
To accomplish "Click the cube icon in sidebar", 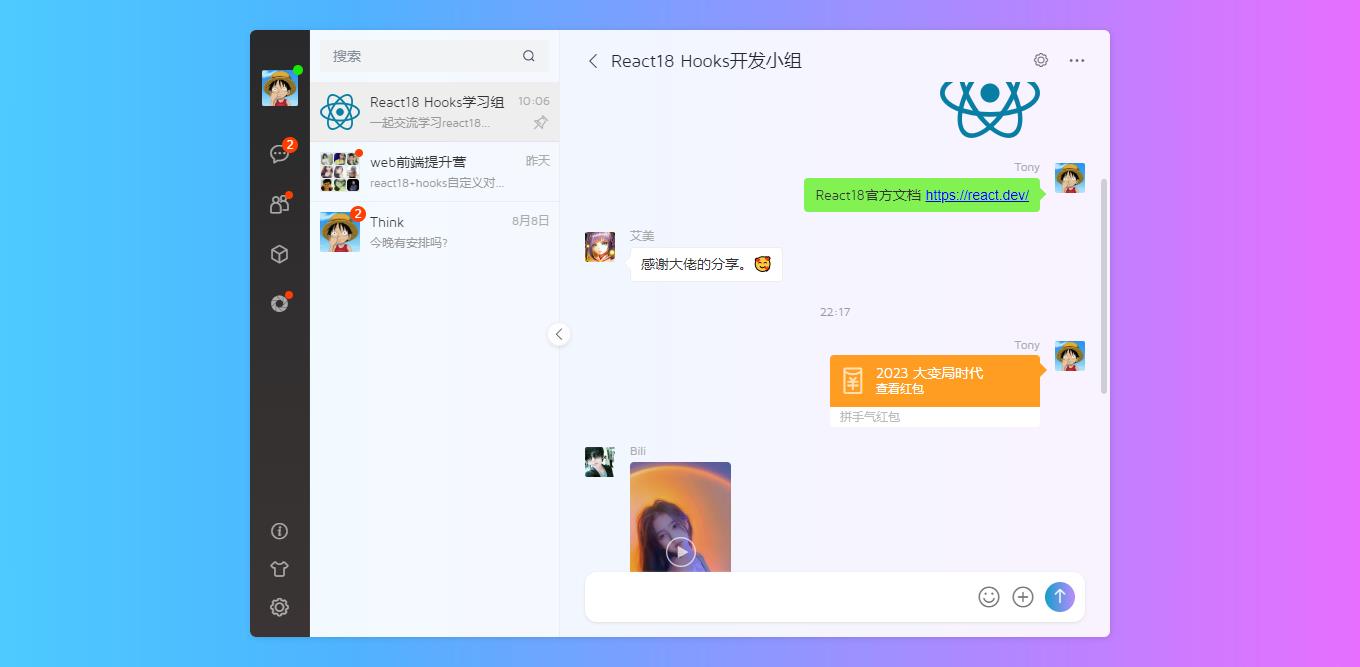I will pos(279,254).
